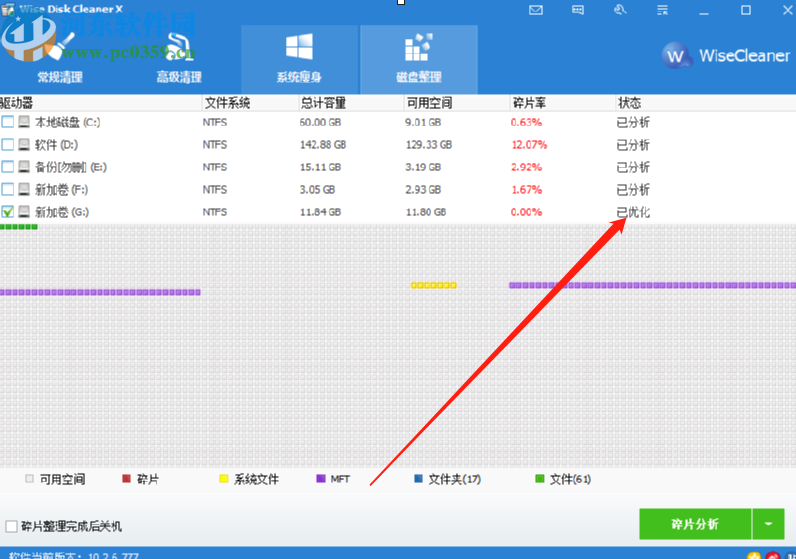This screenshot has height=559, width=796.
Task: Select the 软件 (D:) row name
Action: click(x=56, y=145)
